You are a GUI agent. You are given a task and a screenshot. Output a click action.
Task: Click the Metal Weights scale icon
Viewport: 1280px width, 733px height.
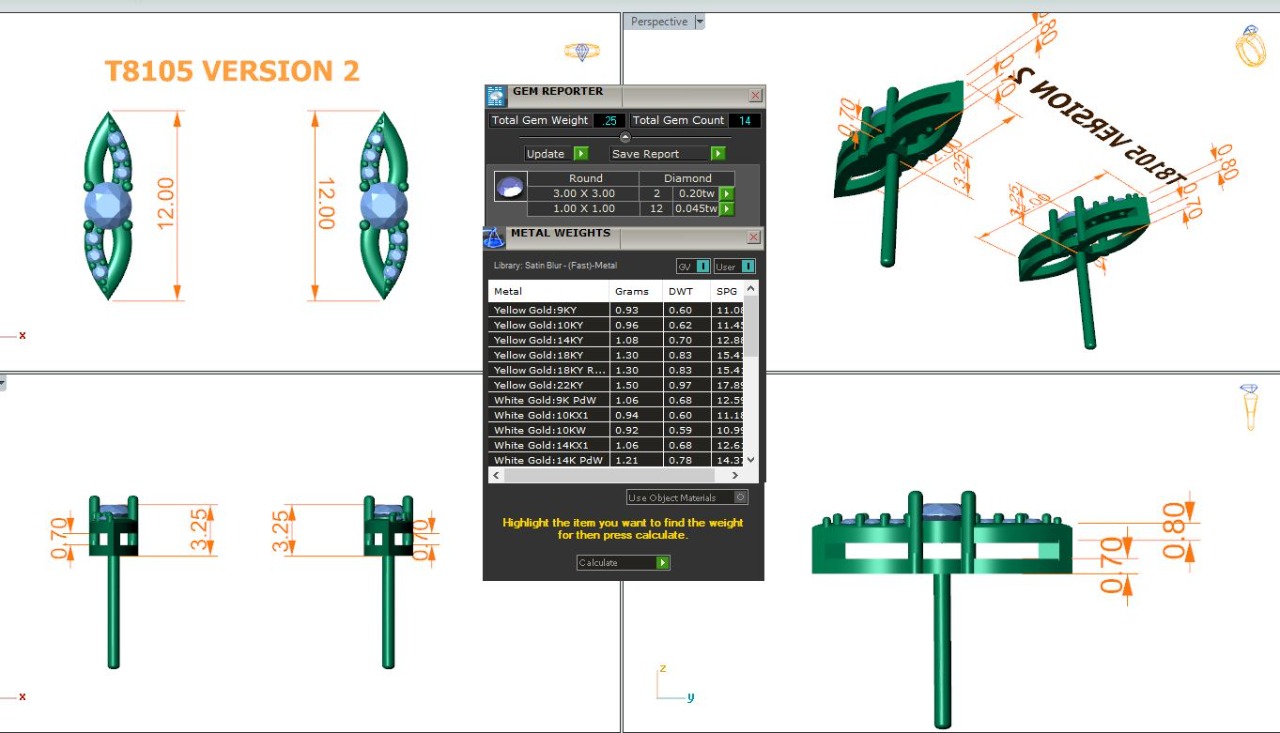point(494,237)
